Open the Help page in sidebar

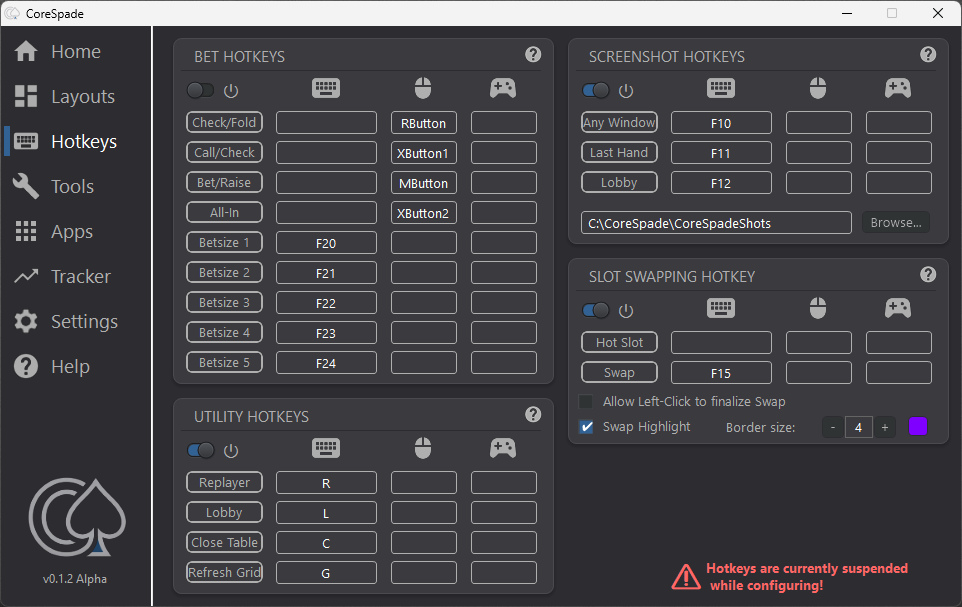coord(52,366)
